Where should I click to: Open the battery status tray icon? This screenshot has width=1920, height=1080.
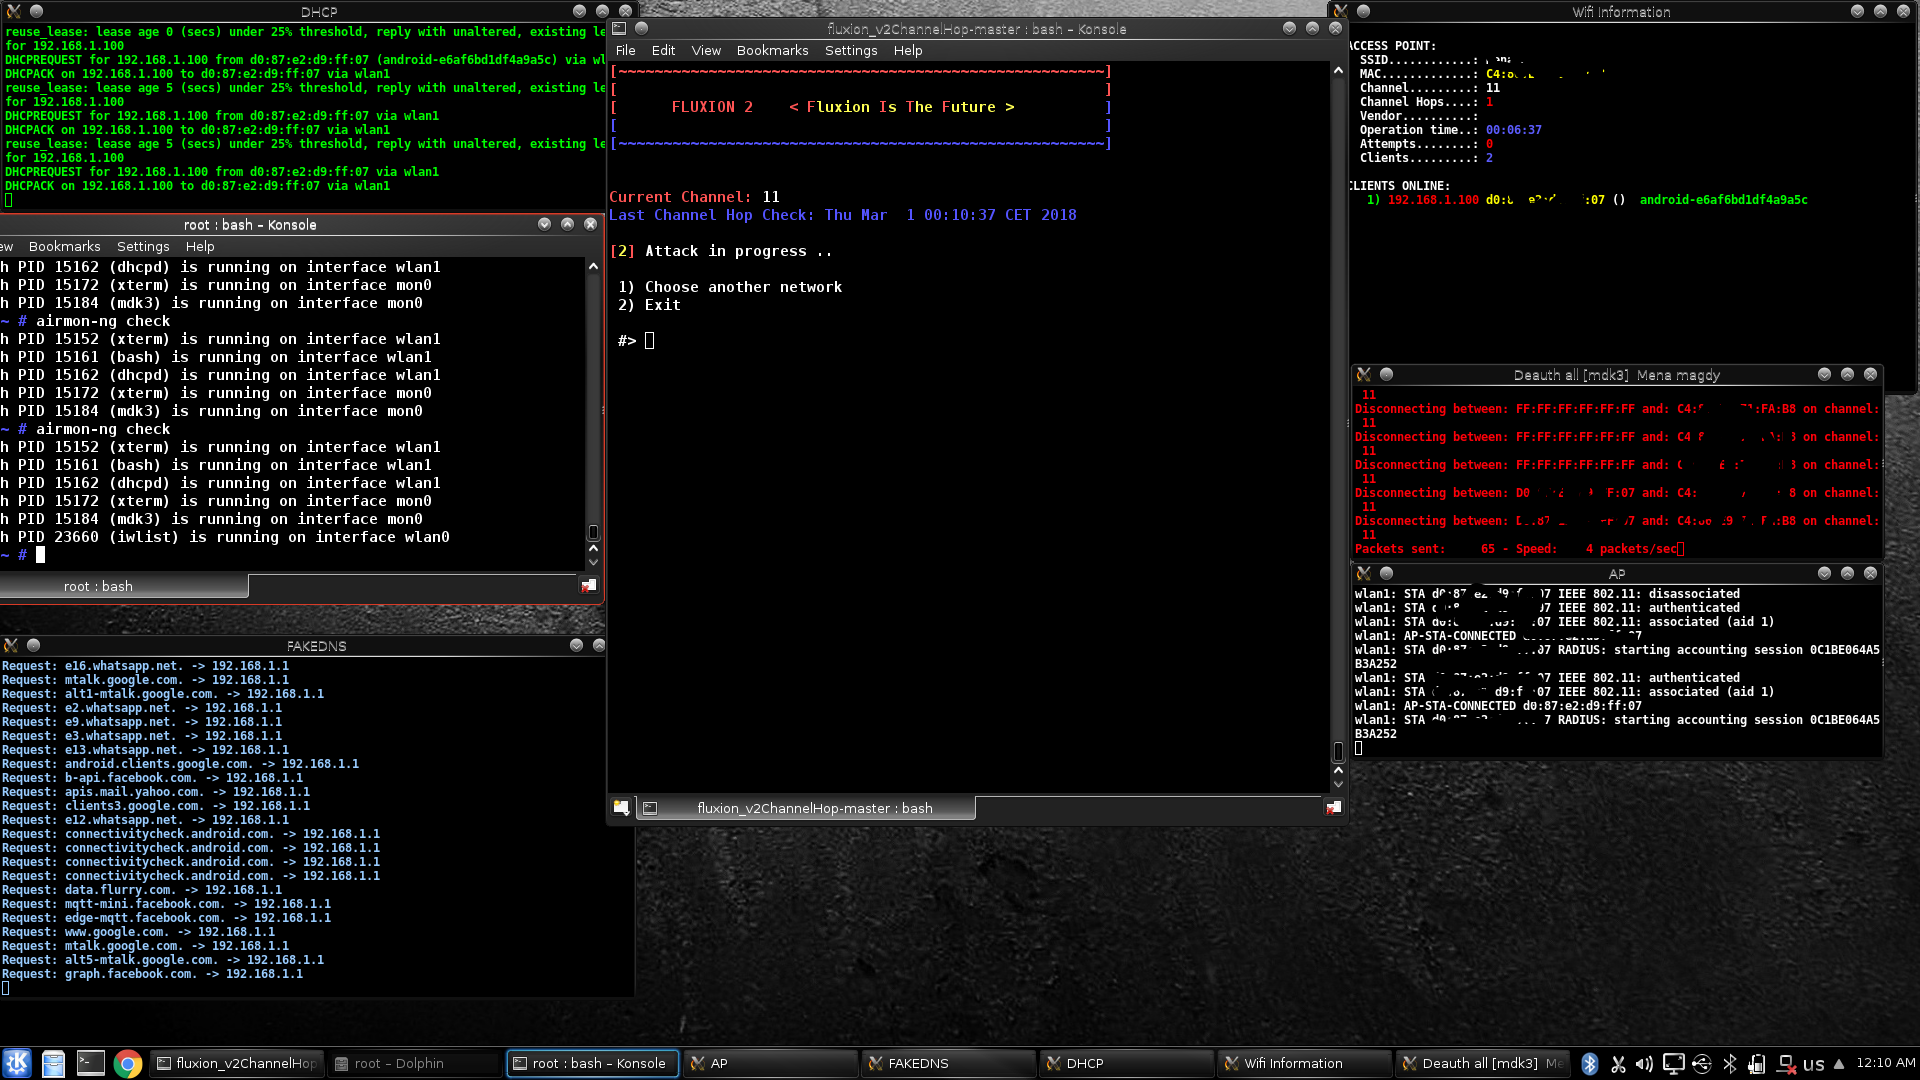(1756, 1064)
